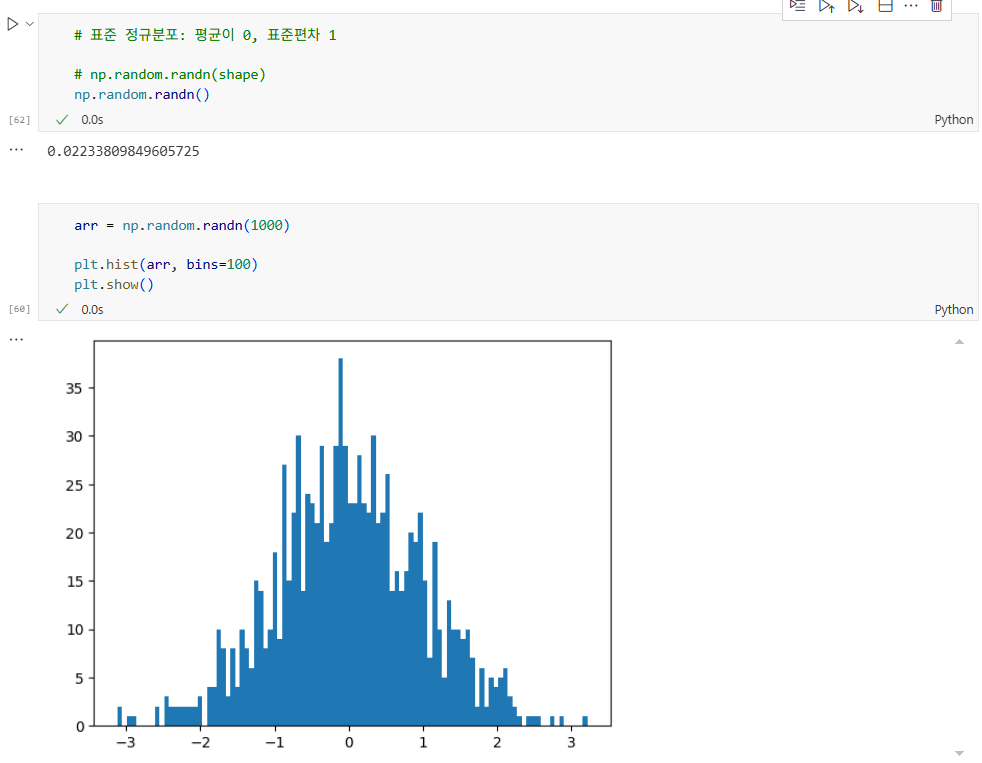
Task: Click execution count [62] label
Action: coord(19,120)
